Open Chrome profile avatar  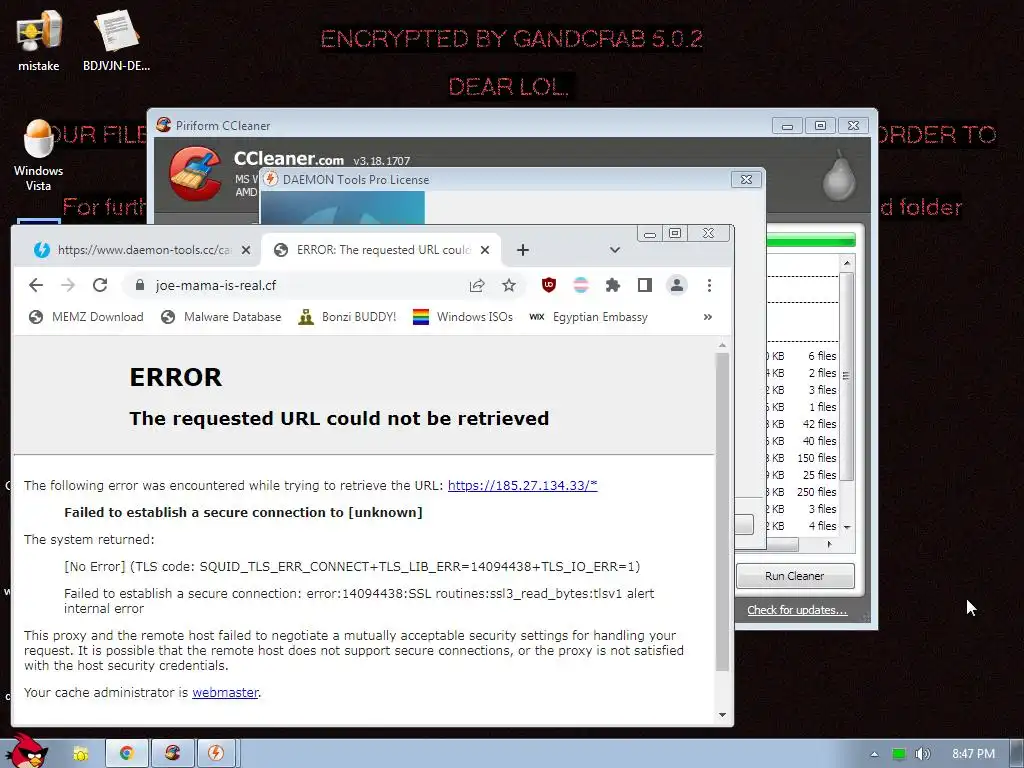point(677,285)
